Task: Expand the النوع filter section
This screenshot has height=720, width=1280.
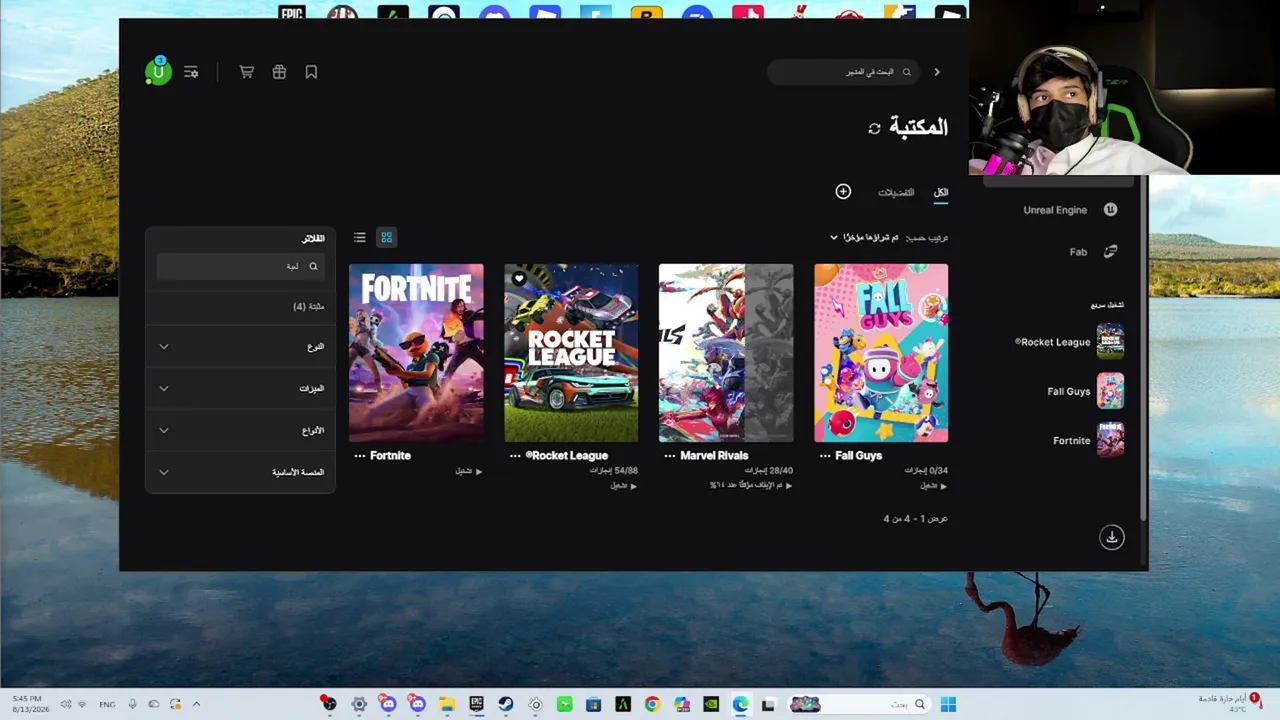Action: tap(240, 346)
